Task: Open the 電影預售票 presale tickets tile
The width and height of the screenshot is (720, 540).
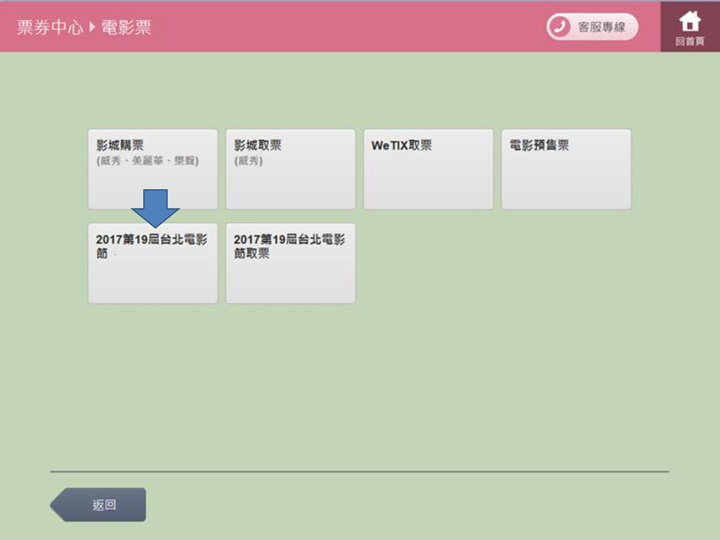Action: pos(566,169)
